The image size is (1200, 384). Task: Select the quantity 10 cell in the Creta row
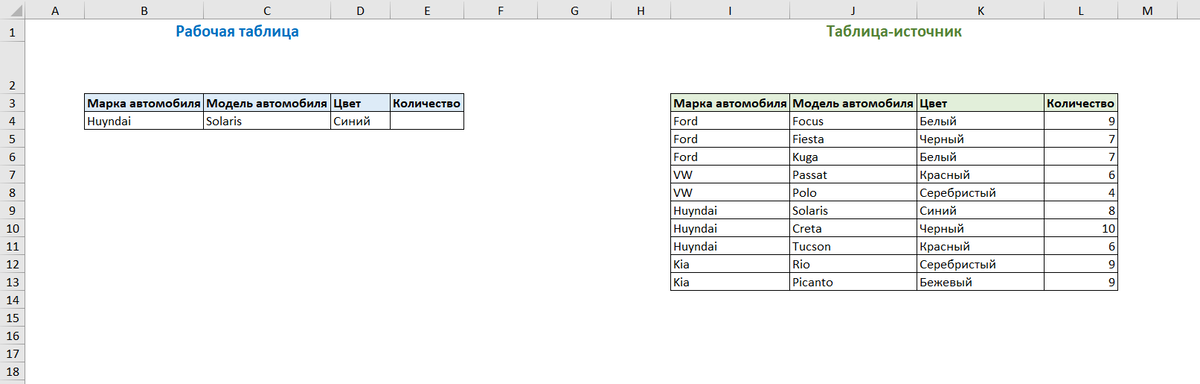click(1080, 229)
